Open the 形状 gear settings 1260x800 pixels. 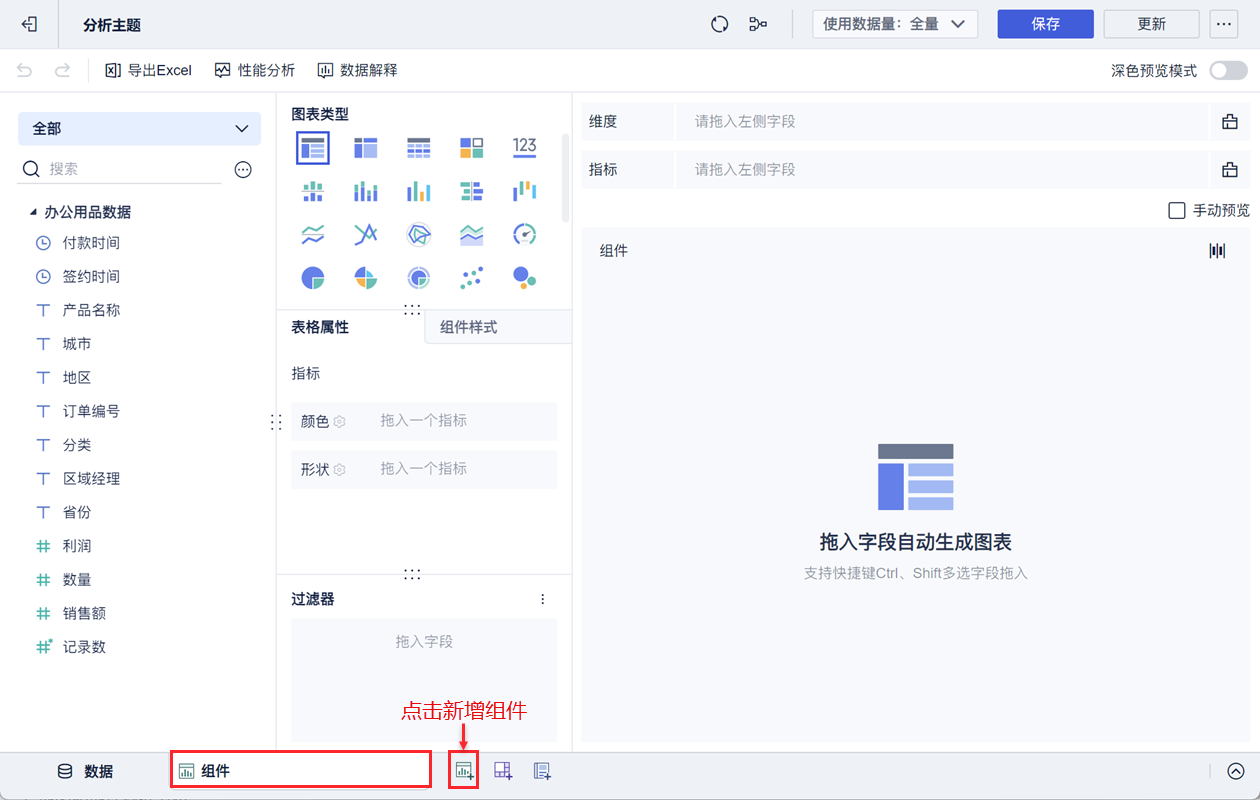pyautogui.click(x=339, y=470)
